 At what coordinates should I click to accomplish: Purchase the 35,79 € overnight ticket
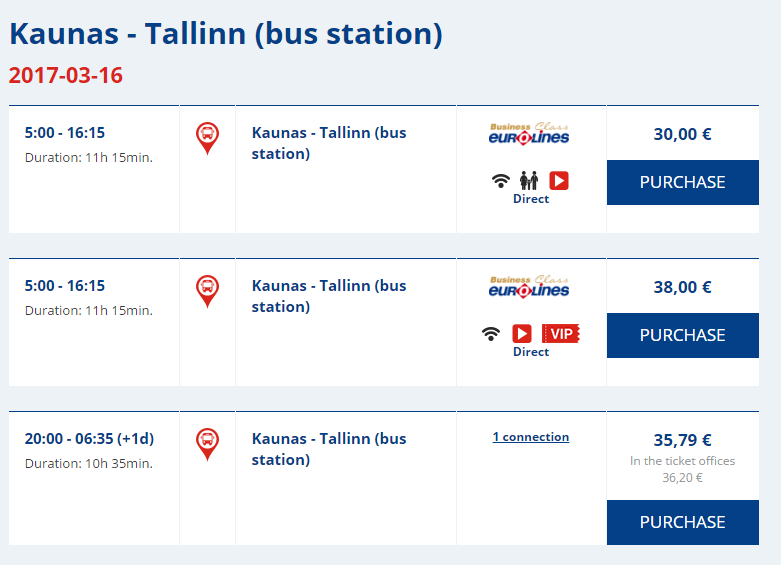[682, 522]
